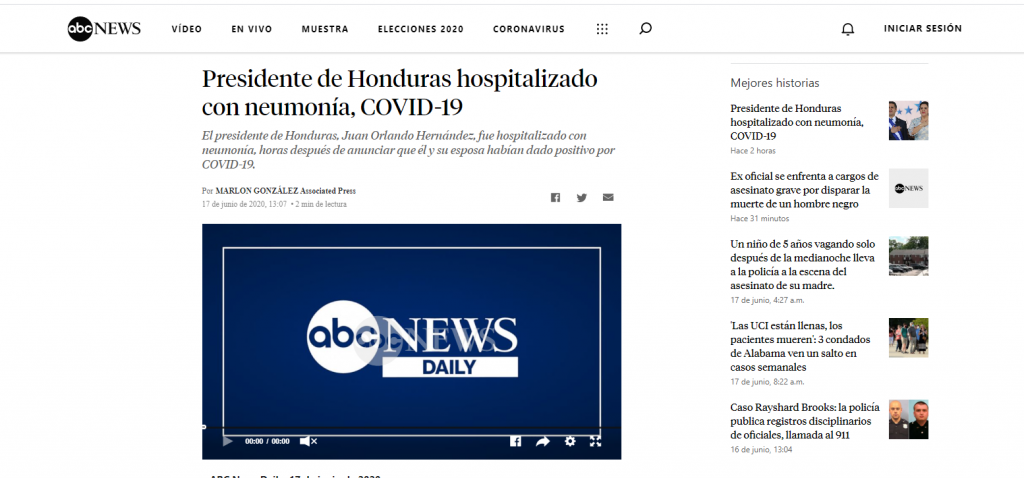This screenshot has width=1024, height=478.
Task: Open the more sections grid icon
Action: pos(602,29)
